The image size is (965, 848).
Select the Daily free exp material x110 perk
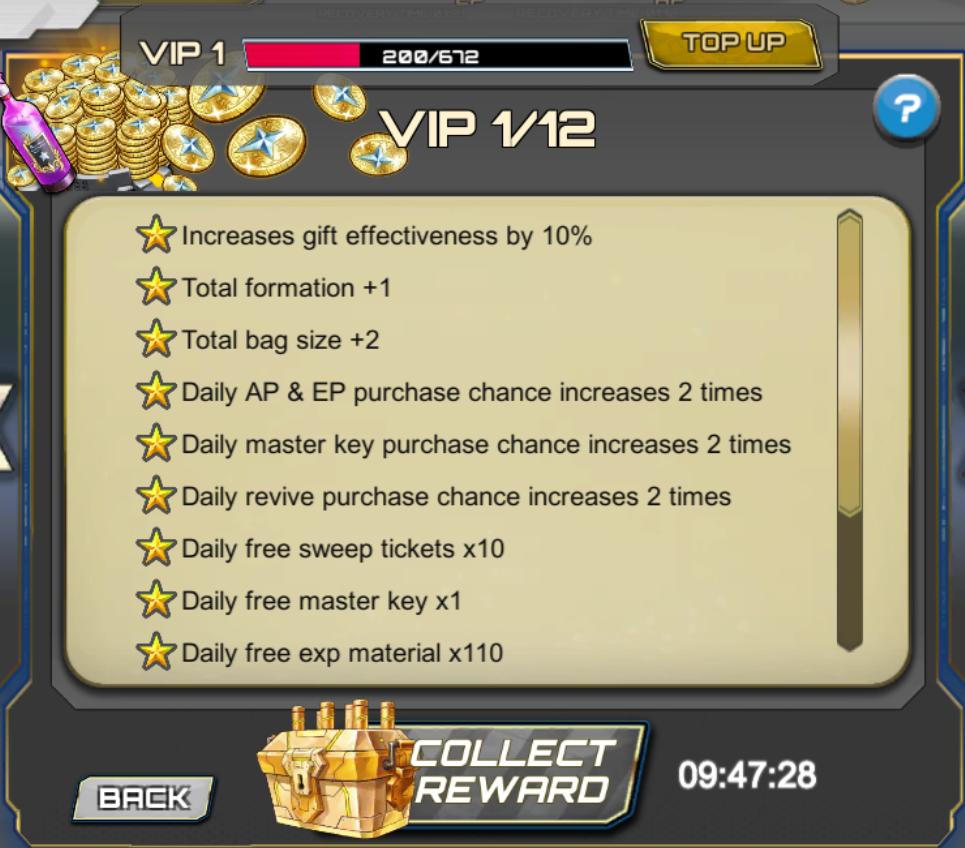point(319,652)
